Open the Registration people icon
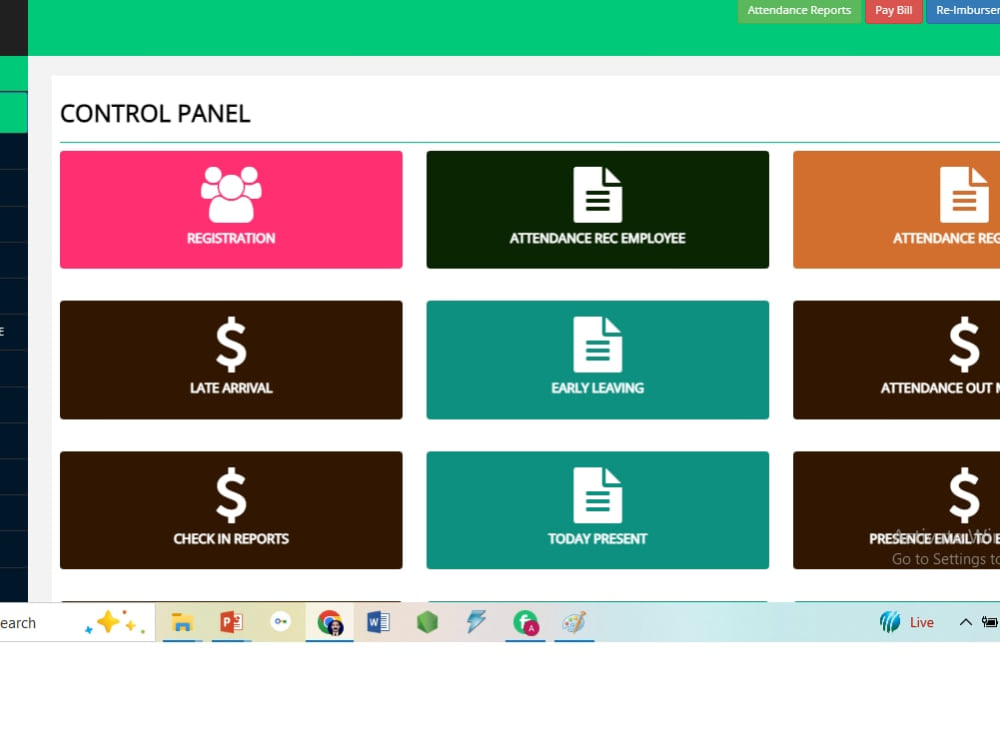1000x750 pixels. click(231, 195)
